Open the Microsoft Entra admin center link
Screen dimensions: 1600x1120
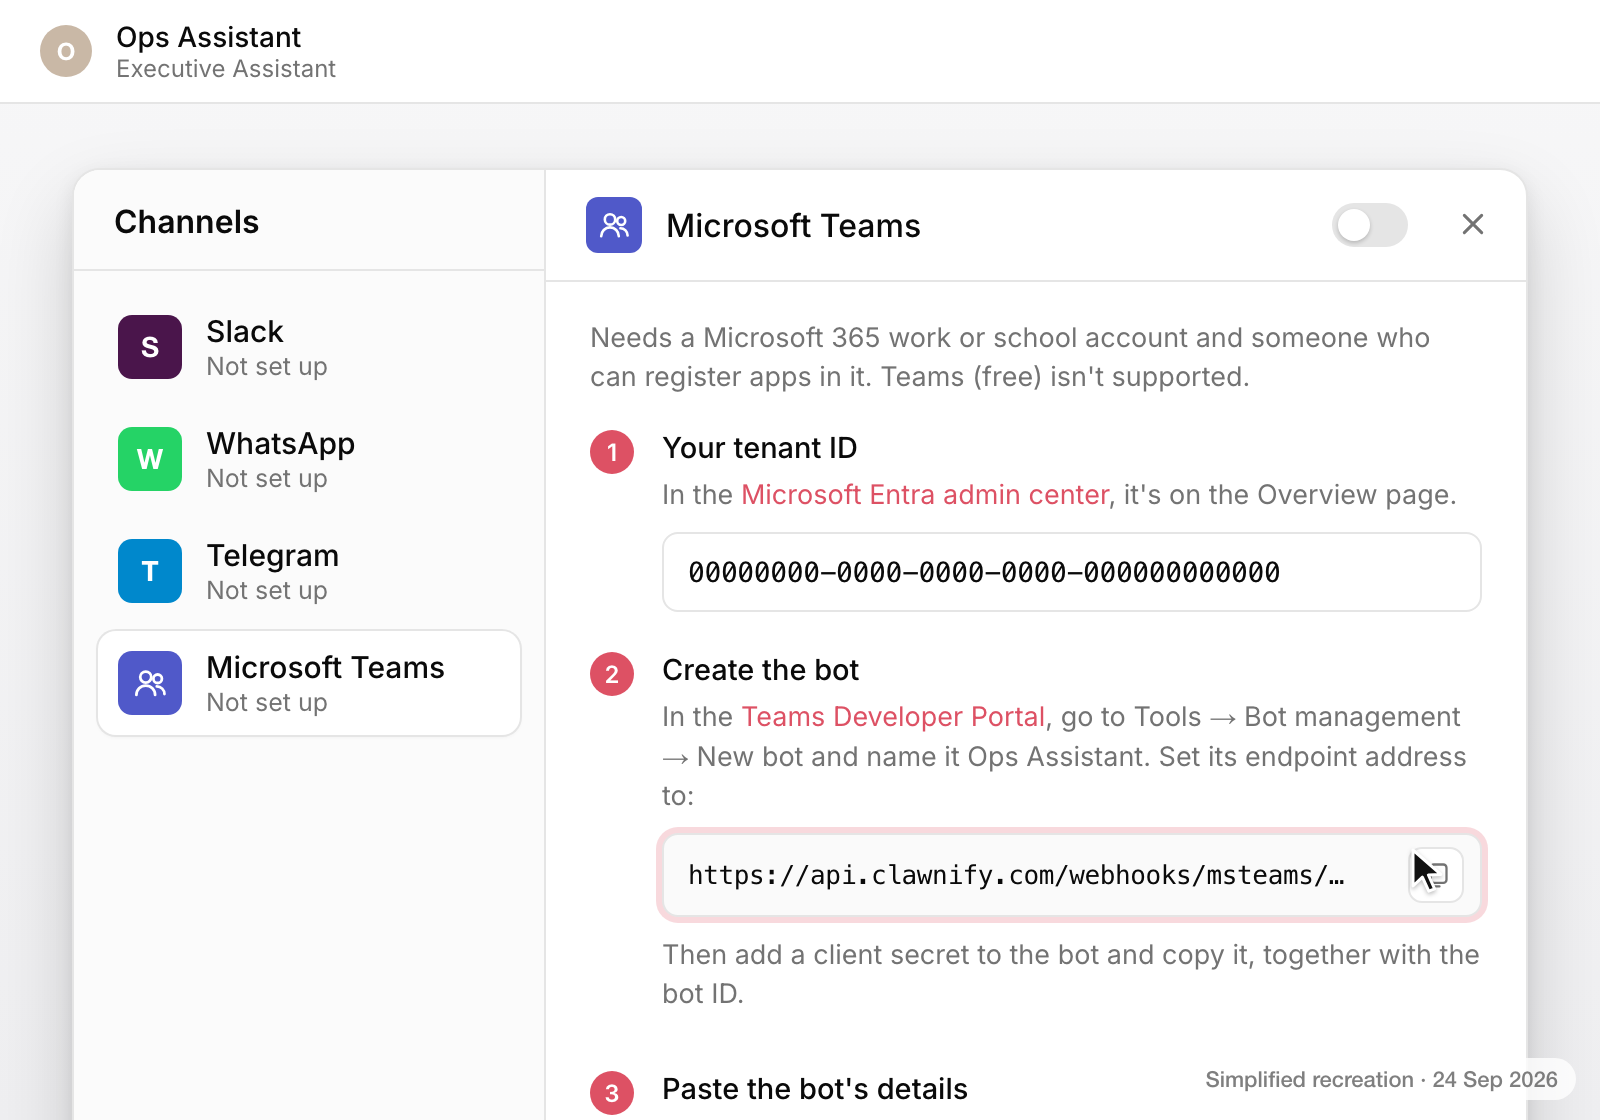[x=925, y=495]
